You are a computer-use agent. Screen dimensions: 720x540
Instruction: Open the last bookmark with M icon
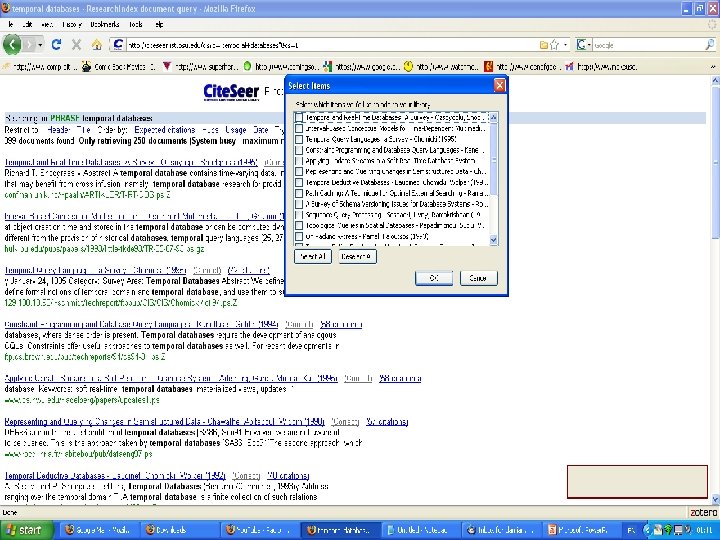(601, 67)
